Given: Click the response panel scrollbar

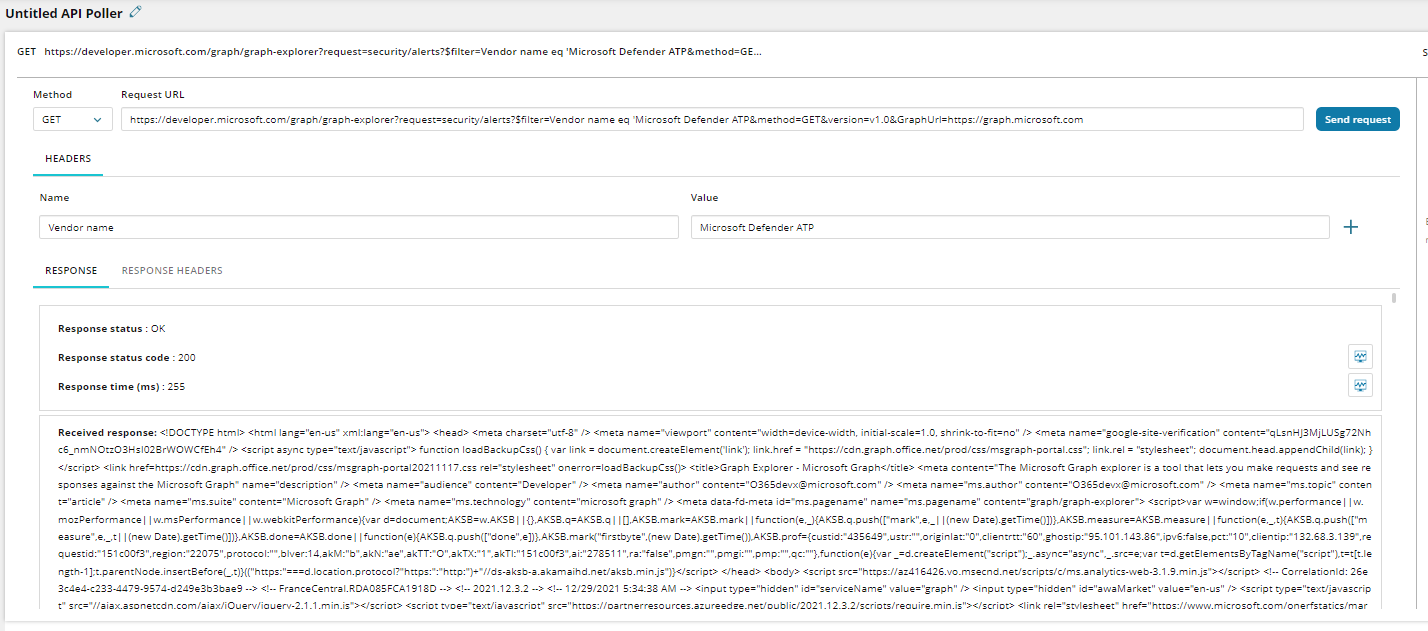Looking at the screenshot, I should (1394, 297).
